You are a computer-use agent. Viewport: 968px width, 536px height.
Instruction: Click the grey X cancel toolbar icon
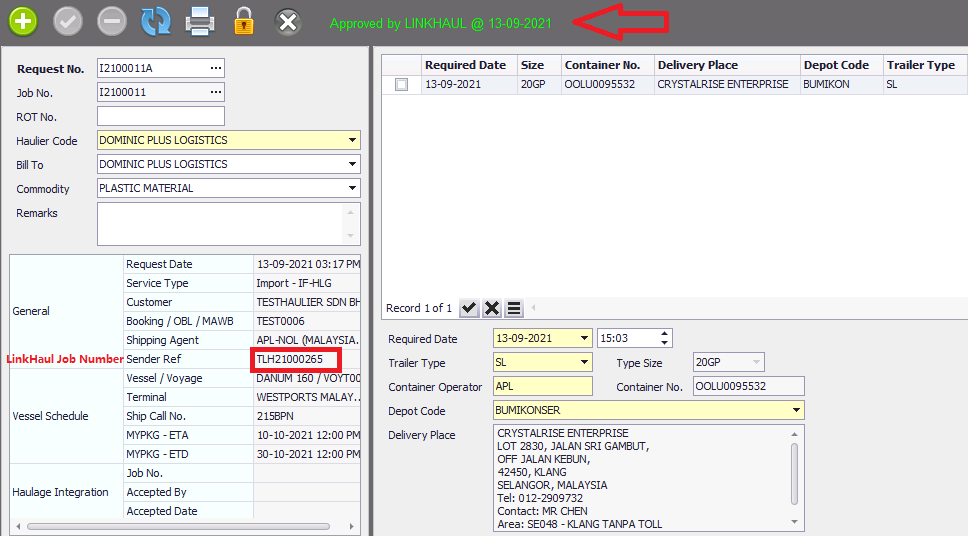288,20
